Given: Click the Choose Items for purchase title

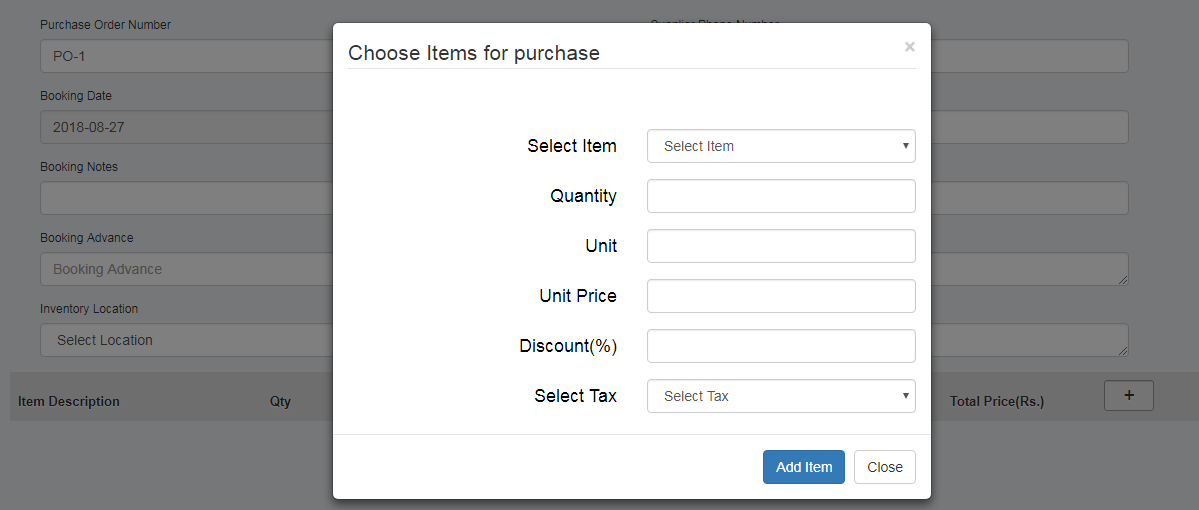Looking at the screenshot, I should tap(474, 53).
